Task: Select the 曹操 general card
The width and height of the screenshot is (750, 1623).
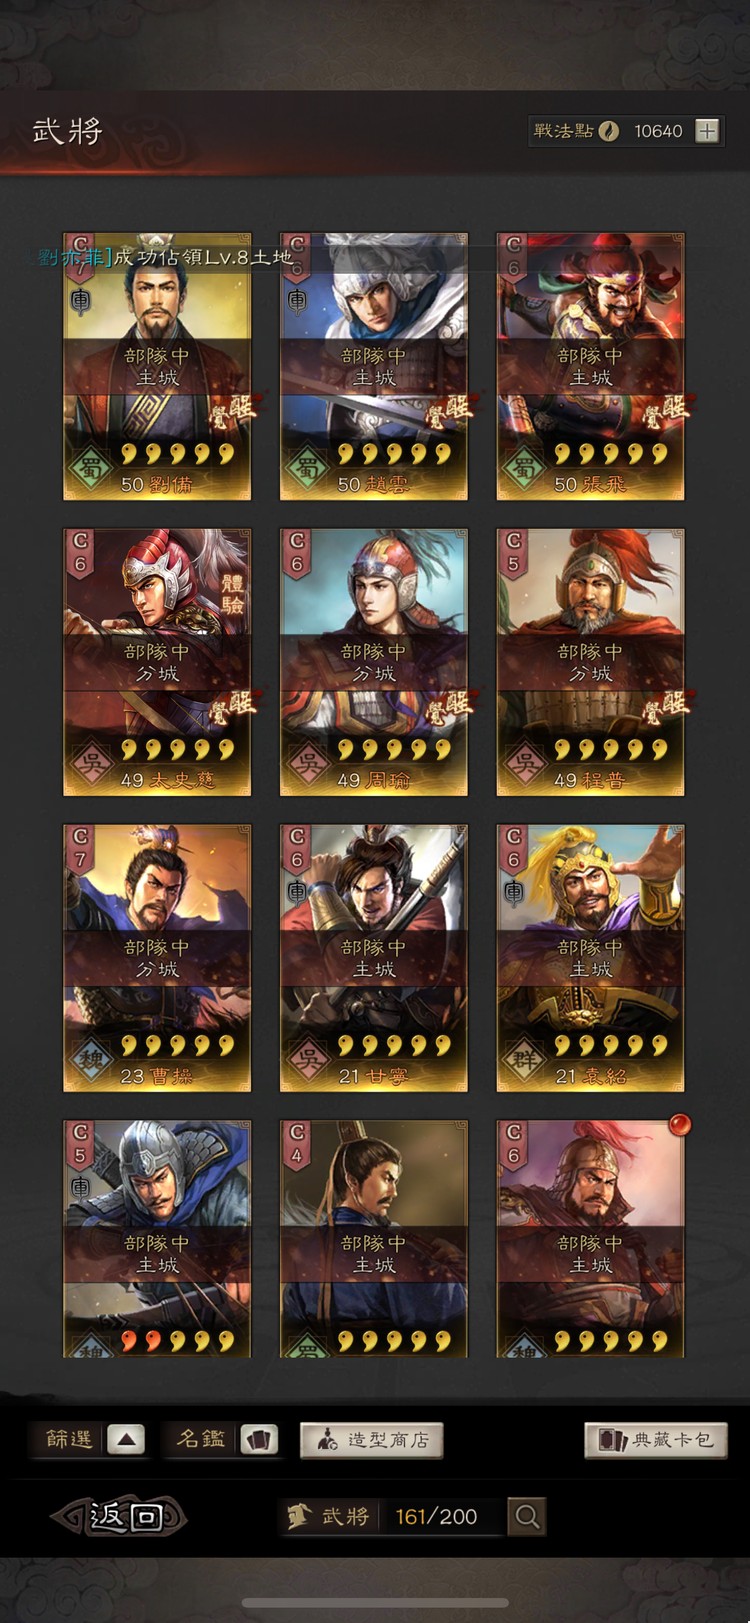Action: (x=157, y=958)
